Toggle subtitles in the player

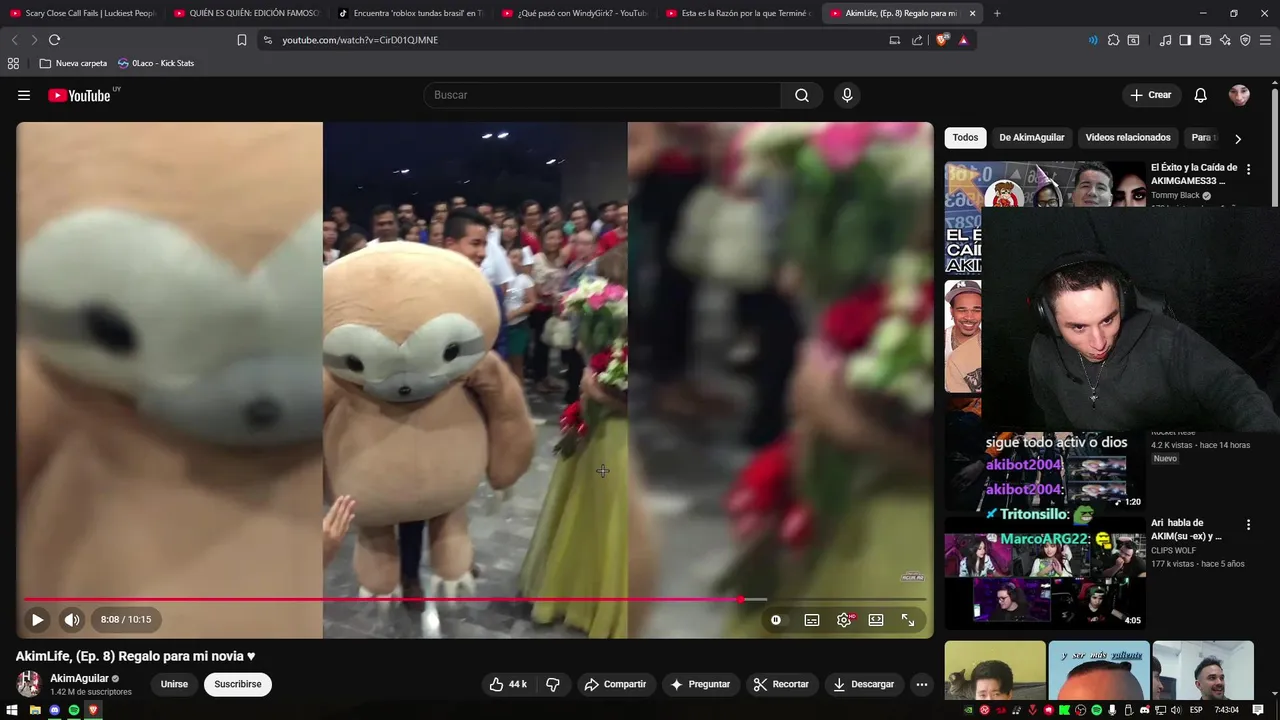[812, 620]
